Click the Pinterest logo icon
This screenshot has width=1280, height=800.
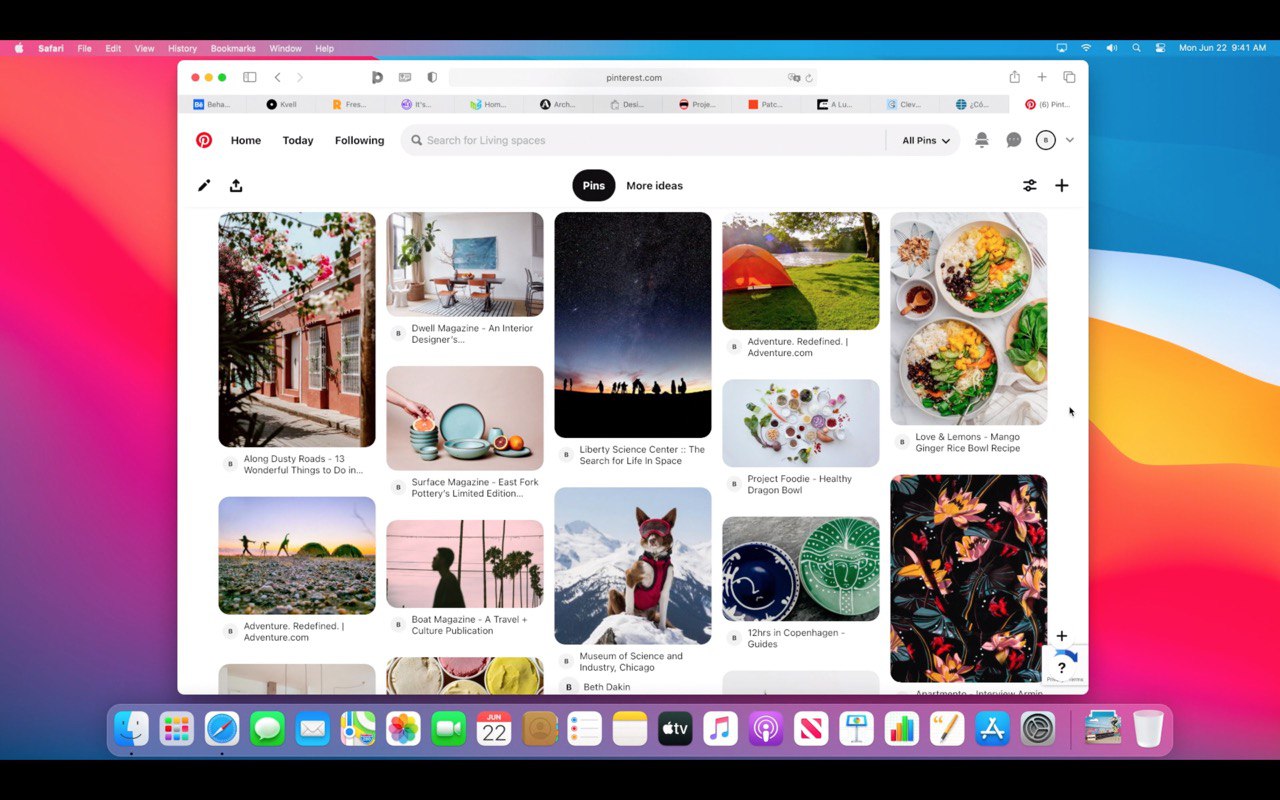tap(204, 140)
